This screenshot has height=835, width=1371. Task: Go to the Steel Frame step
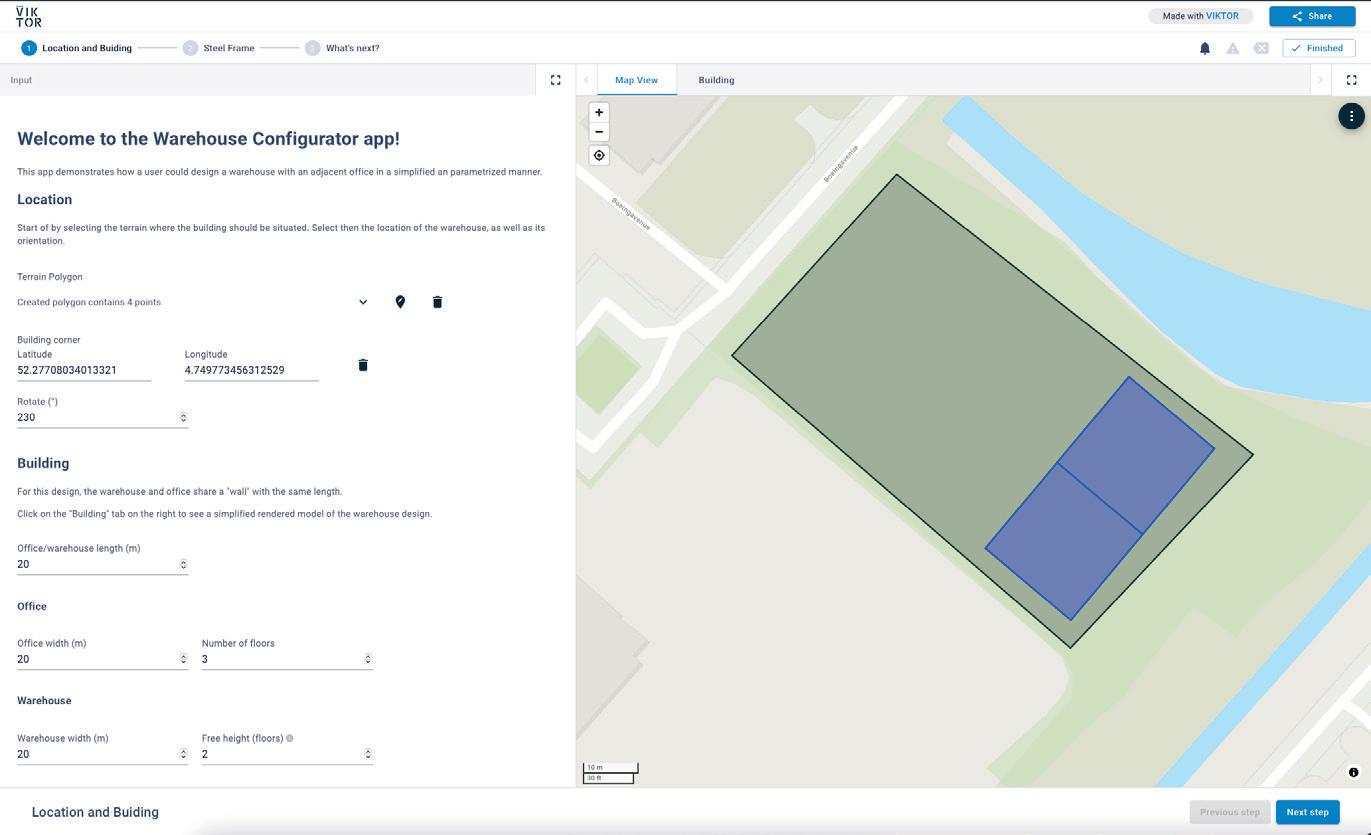(x=228, y=48)
